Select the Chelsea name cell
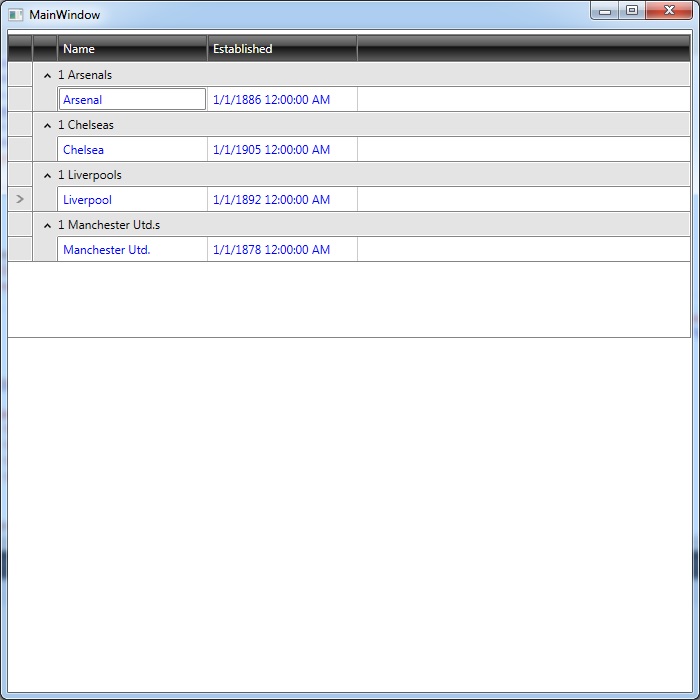 pyautogui.click(x=132, y=149)
